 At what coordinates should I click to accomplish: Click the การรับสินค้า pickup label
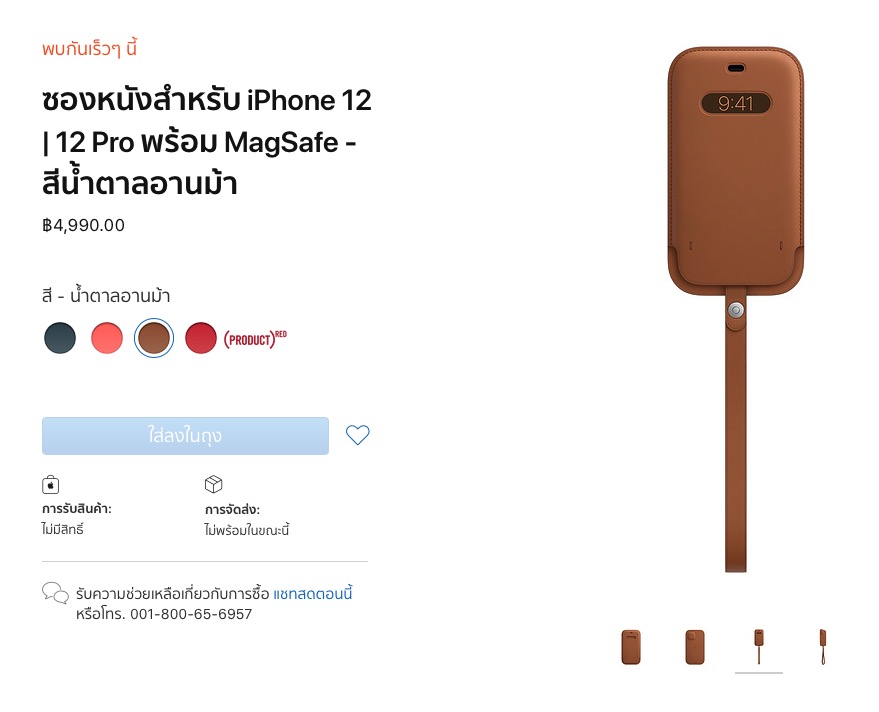pyautogui.click(x=77, y=509)
